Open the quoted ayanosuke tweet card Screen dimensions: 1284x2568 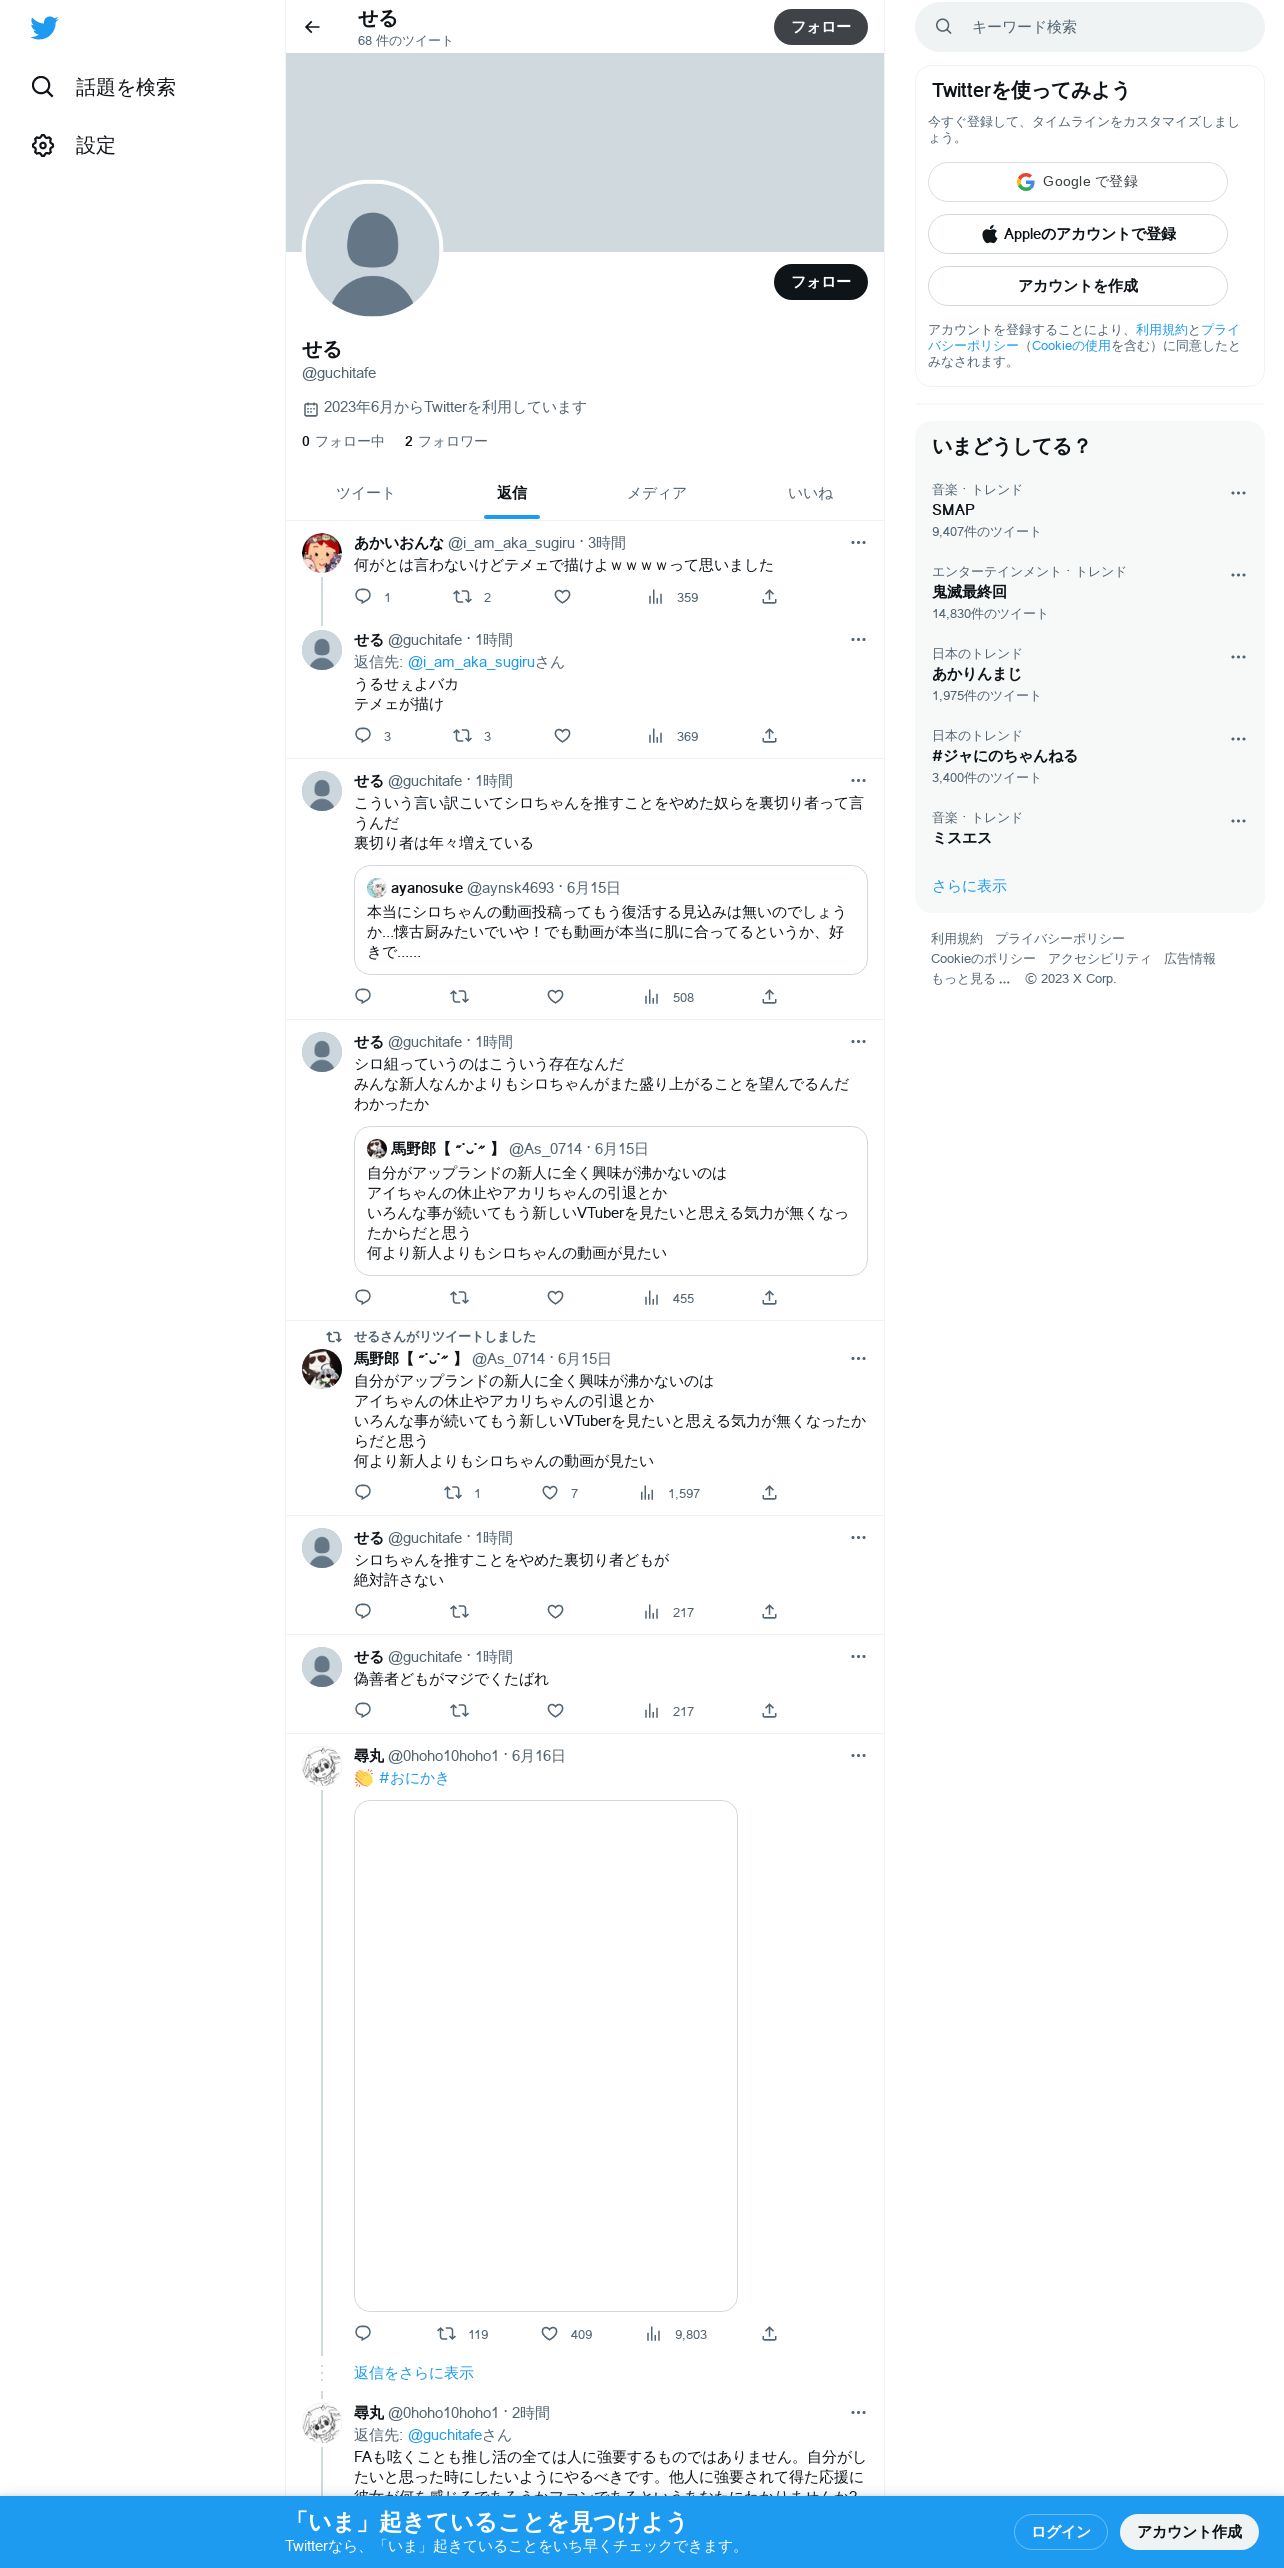coord(610,920)
